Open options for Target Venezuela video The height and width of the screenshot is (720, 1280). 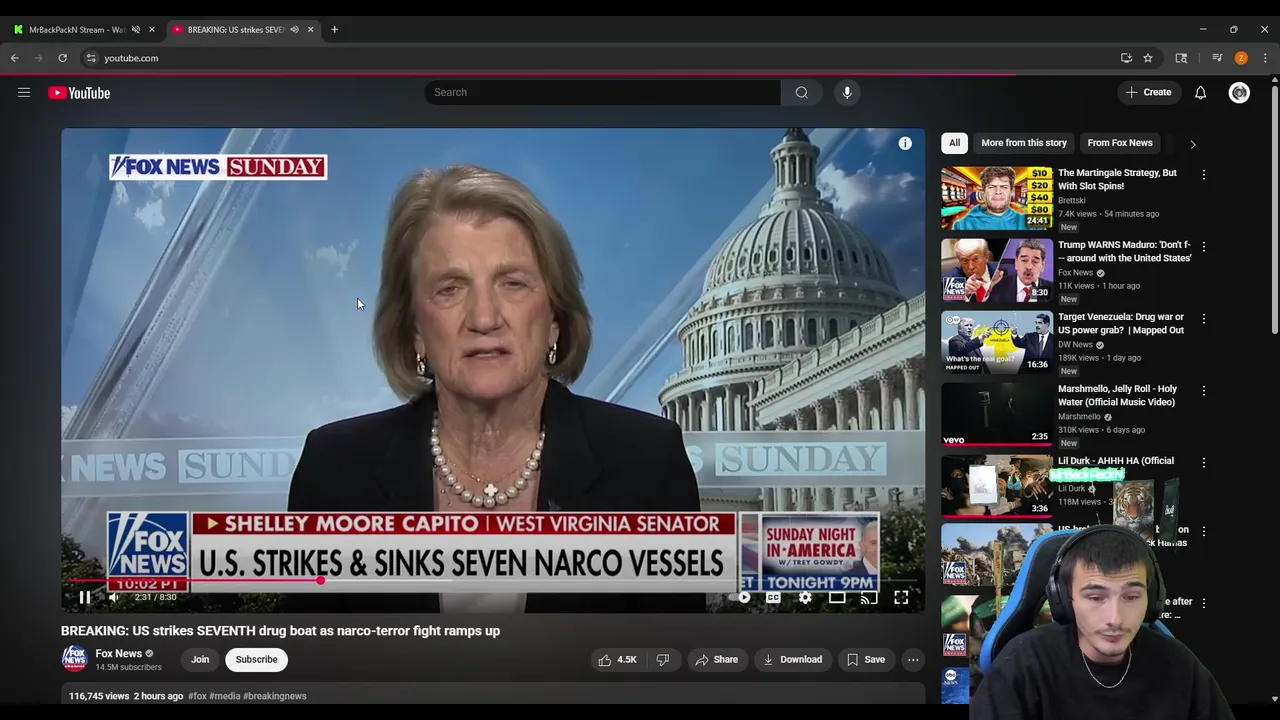(x=1203, y=319)
